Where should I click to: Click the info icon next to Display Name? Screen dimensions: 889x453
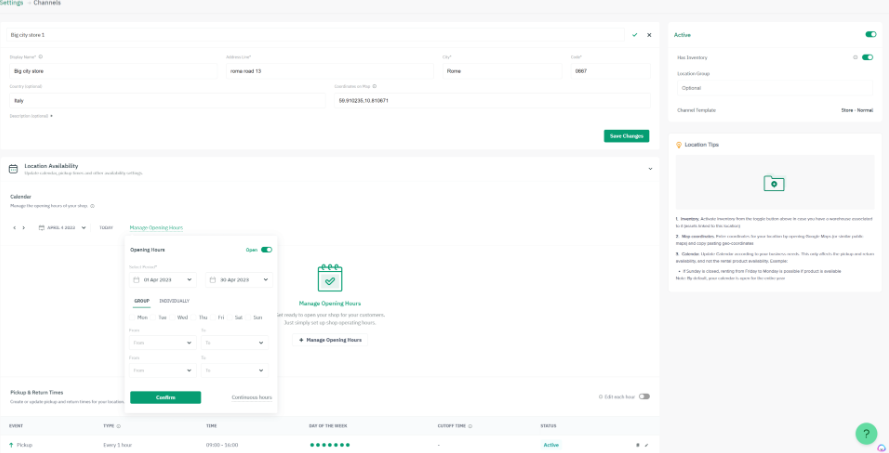(40, 57)
